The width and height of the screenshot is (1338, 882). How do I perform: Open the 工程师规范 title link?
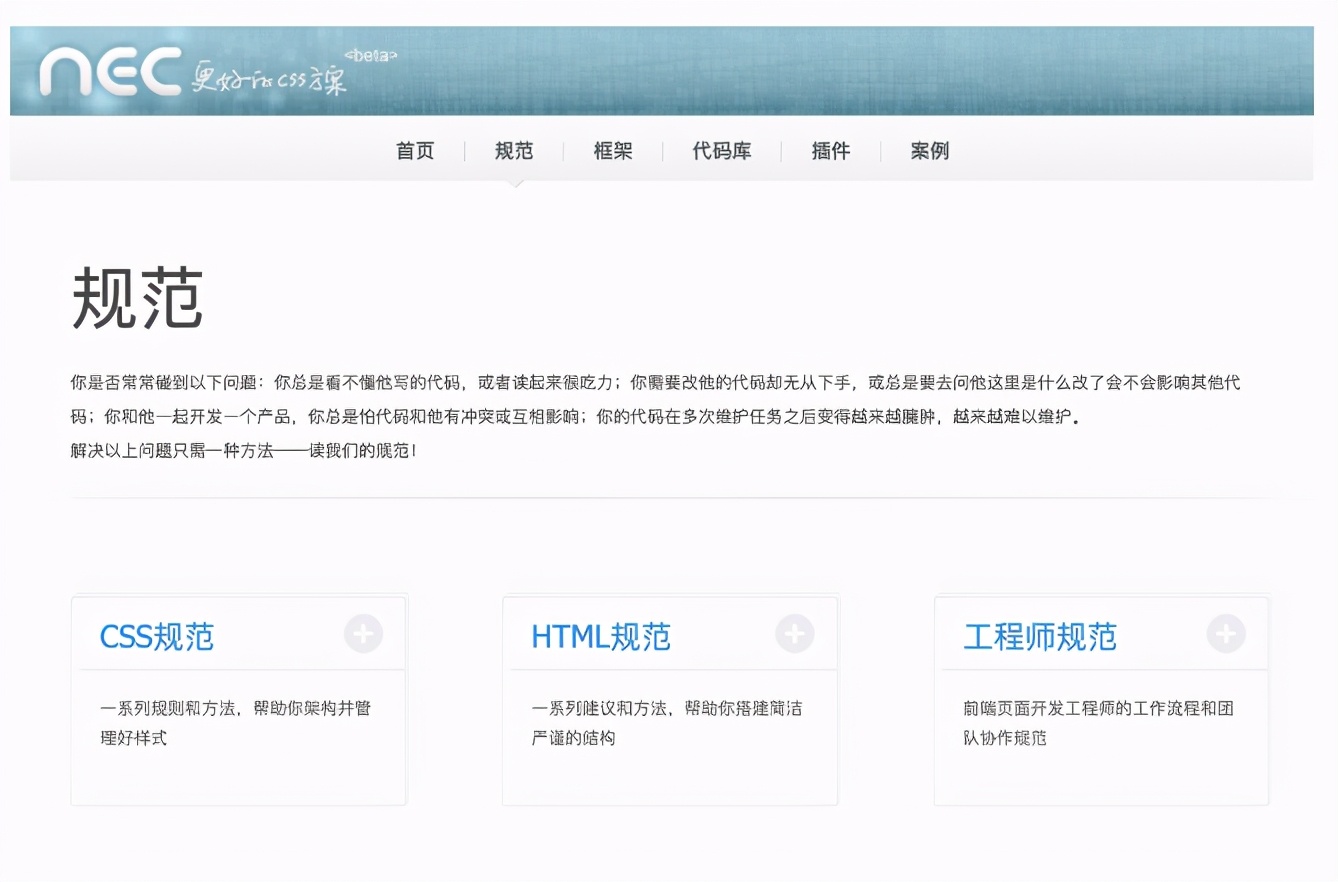(1040, 636)
